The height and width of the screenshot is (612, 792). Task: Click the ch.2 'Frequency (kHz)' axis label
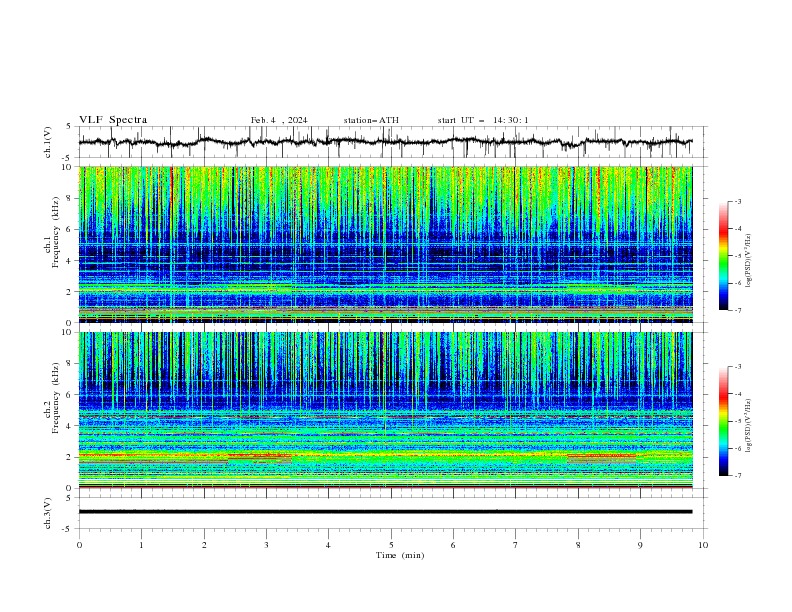coord(55,398)
